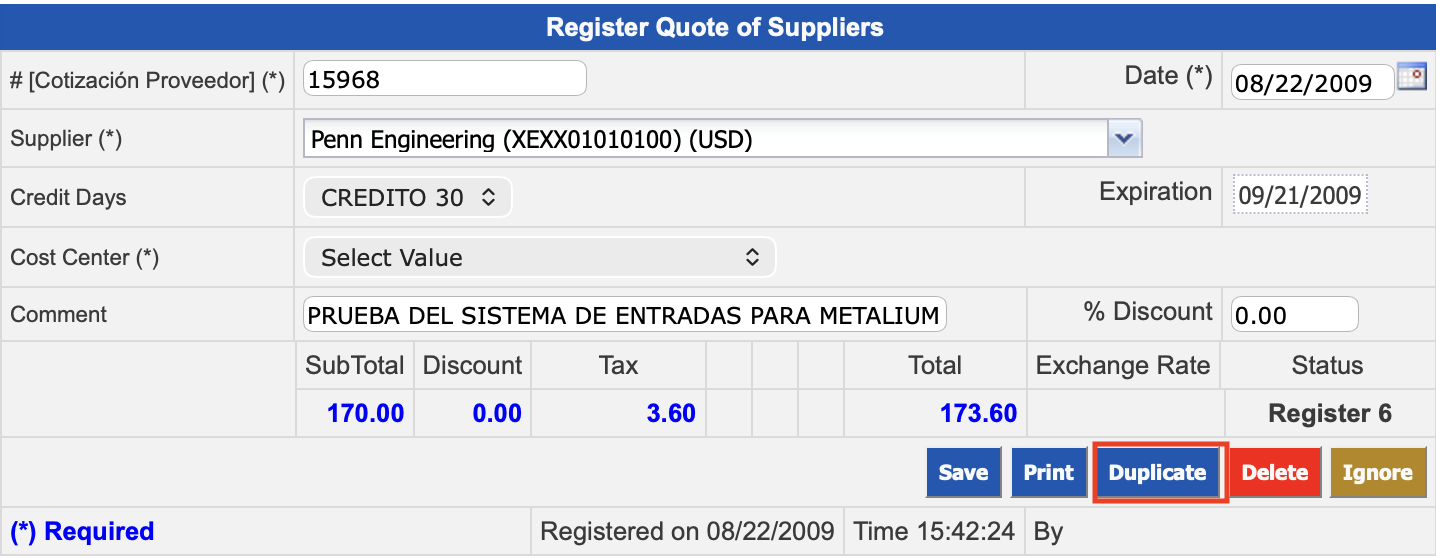Click the Penn Engineering supplier text box
Viewport: 1436px width, 558px height.
tap(705, 139)
